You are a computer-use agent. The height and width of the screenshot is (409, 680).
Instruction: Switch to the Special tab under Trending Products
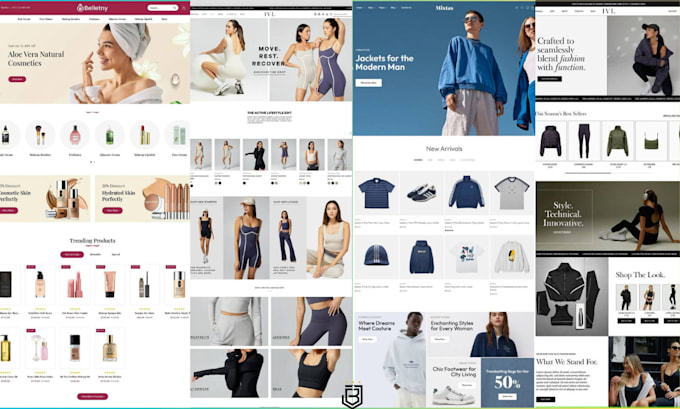116,255
